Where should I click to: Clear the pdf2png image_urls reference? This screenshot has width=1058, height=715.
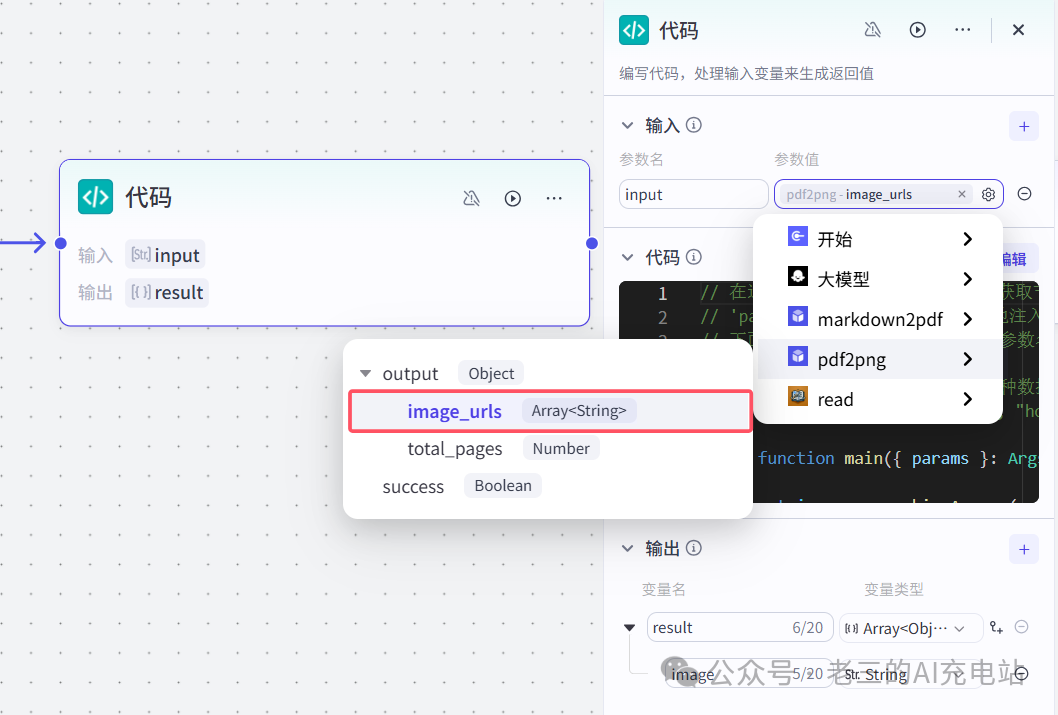(962, 194)
